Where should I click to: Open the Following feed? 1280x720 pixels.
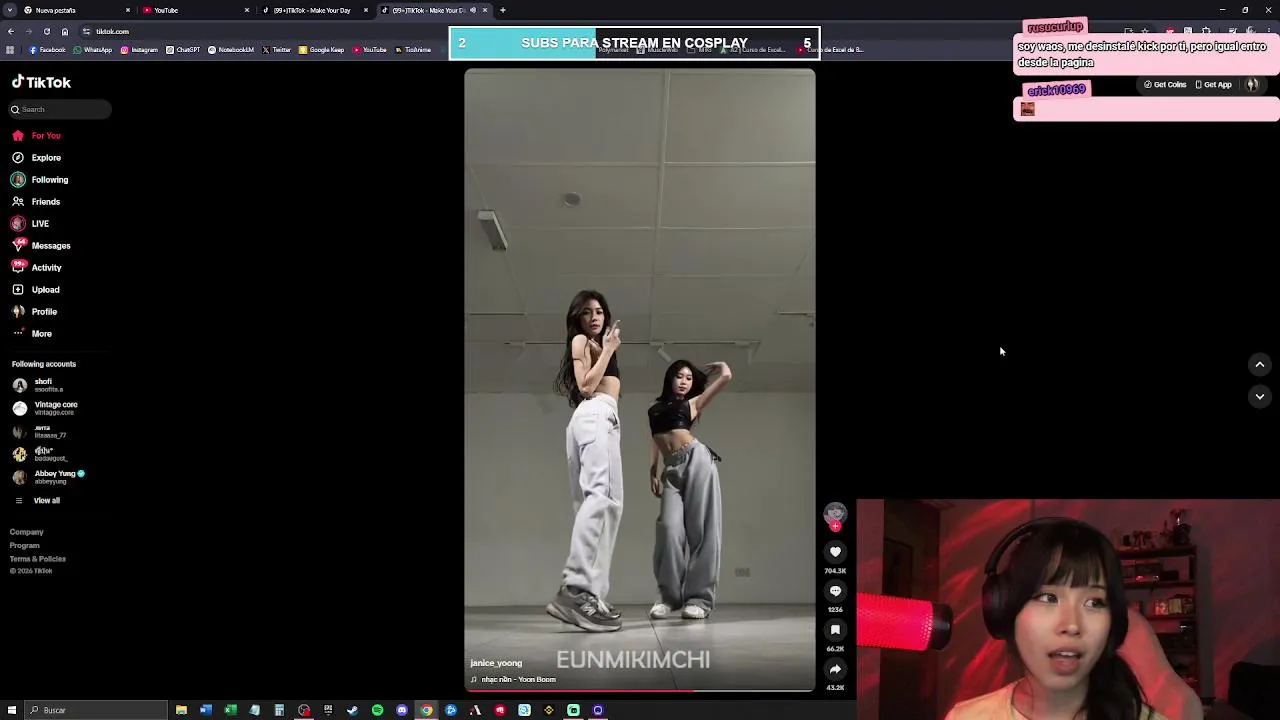tap(40, 180)
